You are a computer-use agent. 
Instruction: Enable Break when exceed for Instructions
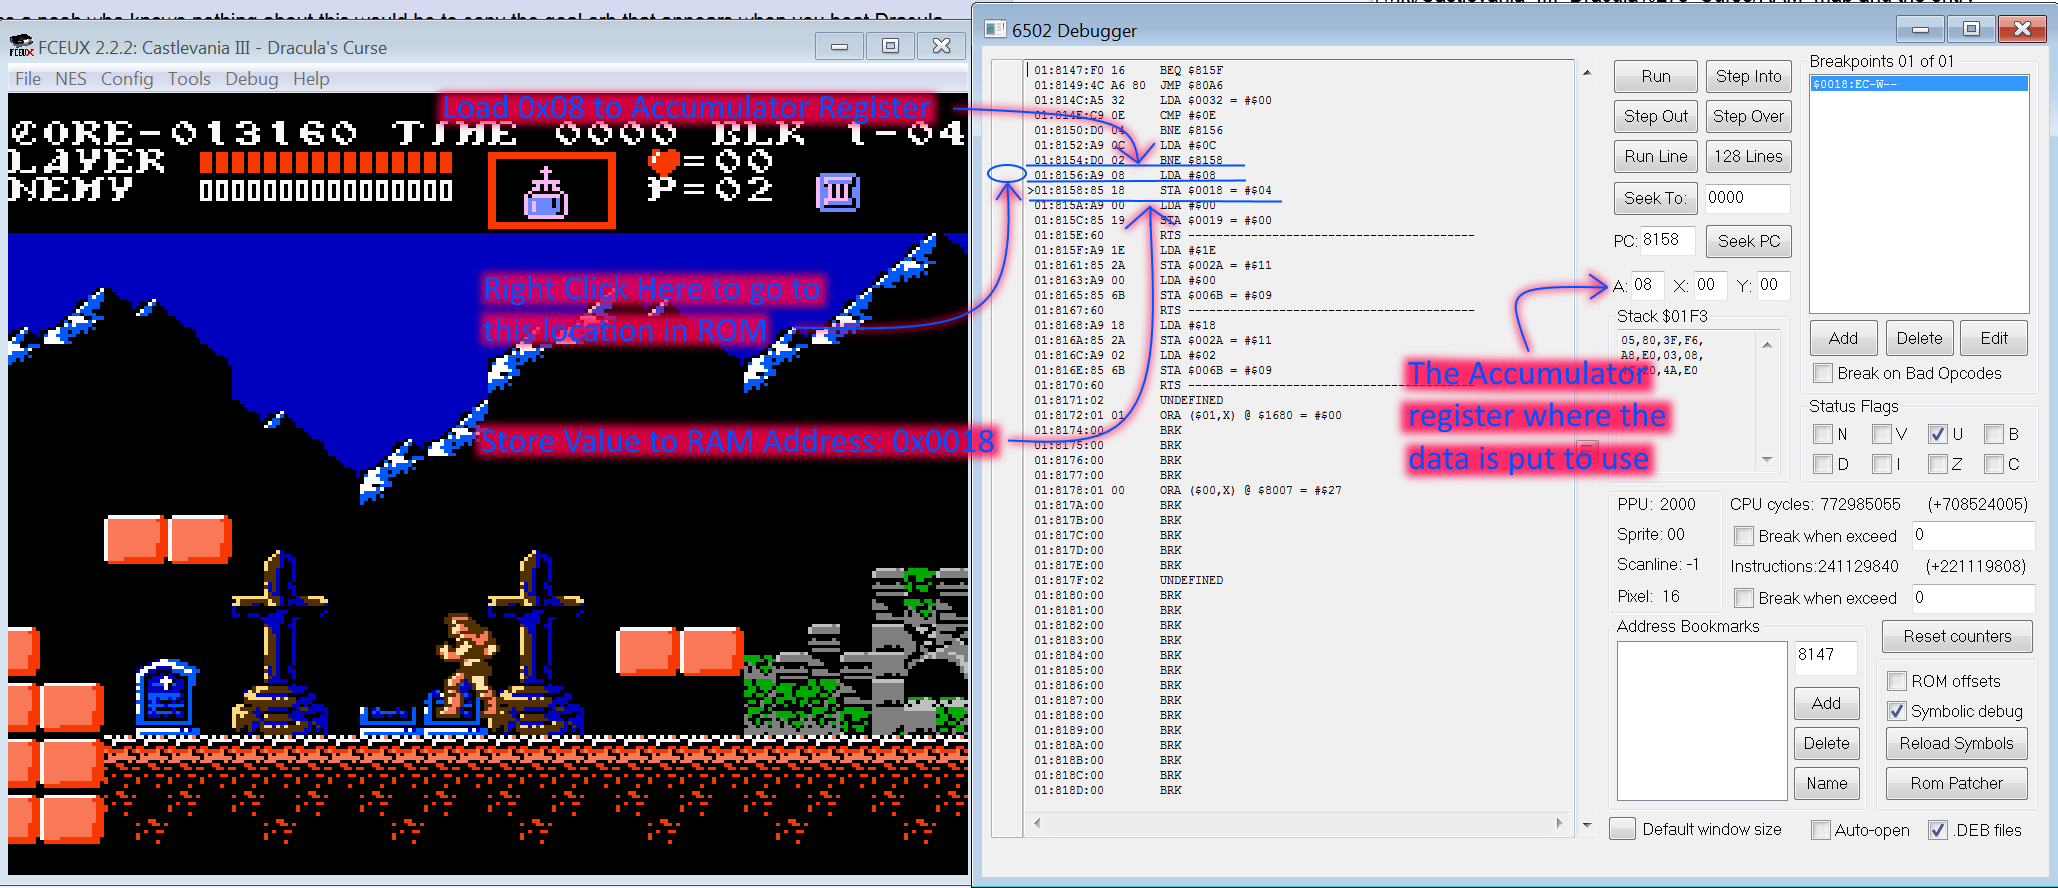(1744, 598)
